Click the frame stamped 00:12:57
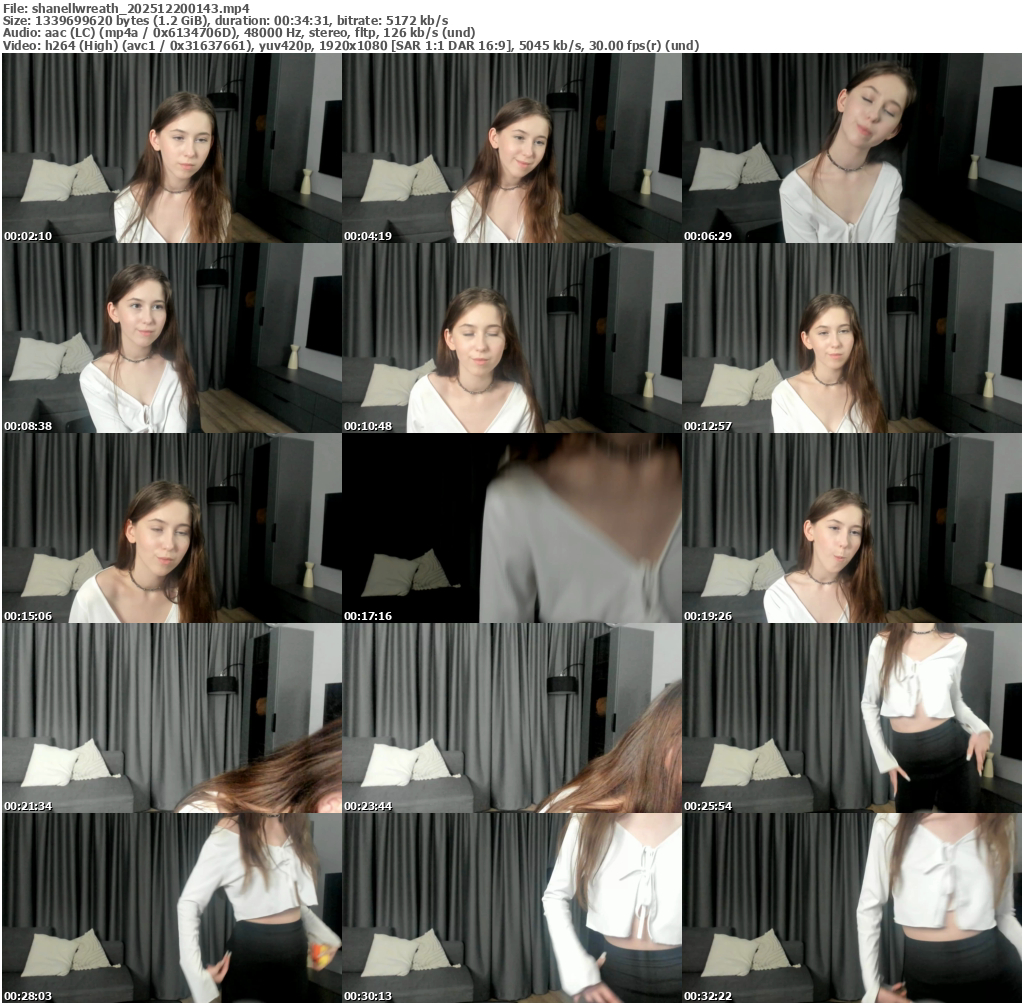The height and width of the screenshot is (1003, 1024). click(x=852, y=338)
